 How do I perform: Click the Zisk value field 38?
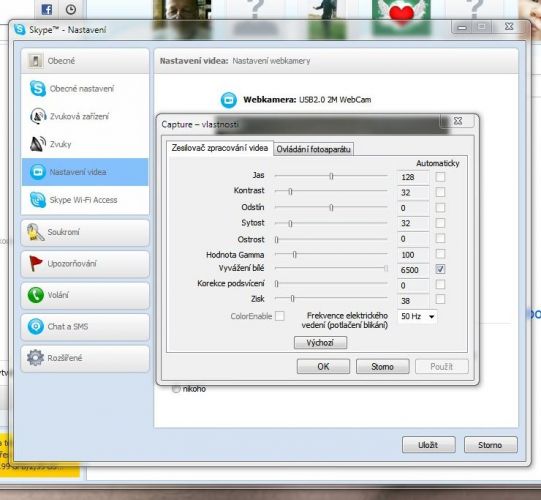[x=413, y=301]
